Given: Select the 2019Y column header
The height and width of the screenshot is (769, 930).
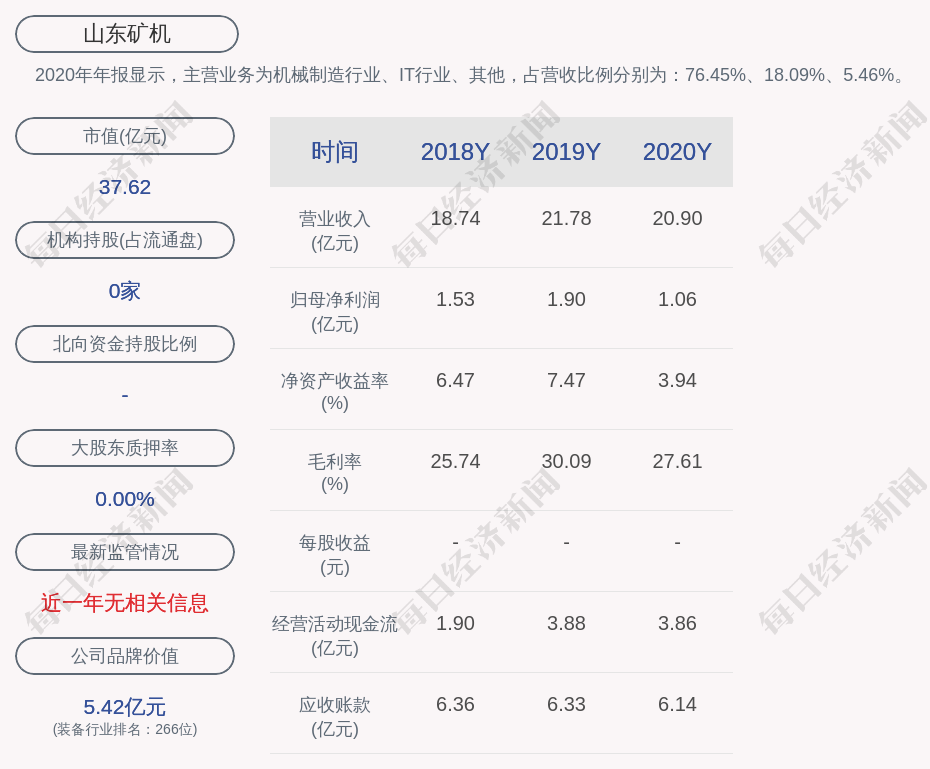Looking at the screenshot, I should pos(566,152).
